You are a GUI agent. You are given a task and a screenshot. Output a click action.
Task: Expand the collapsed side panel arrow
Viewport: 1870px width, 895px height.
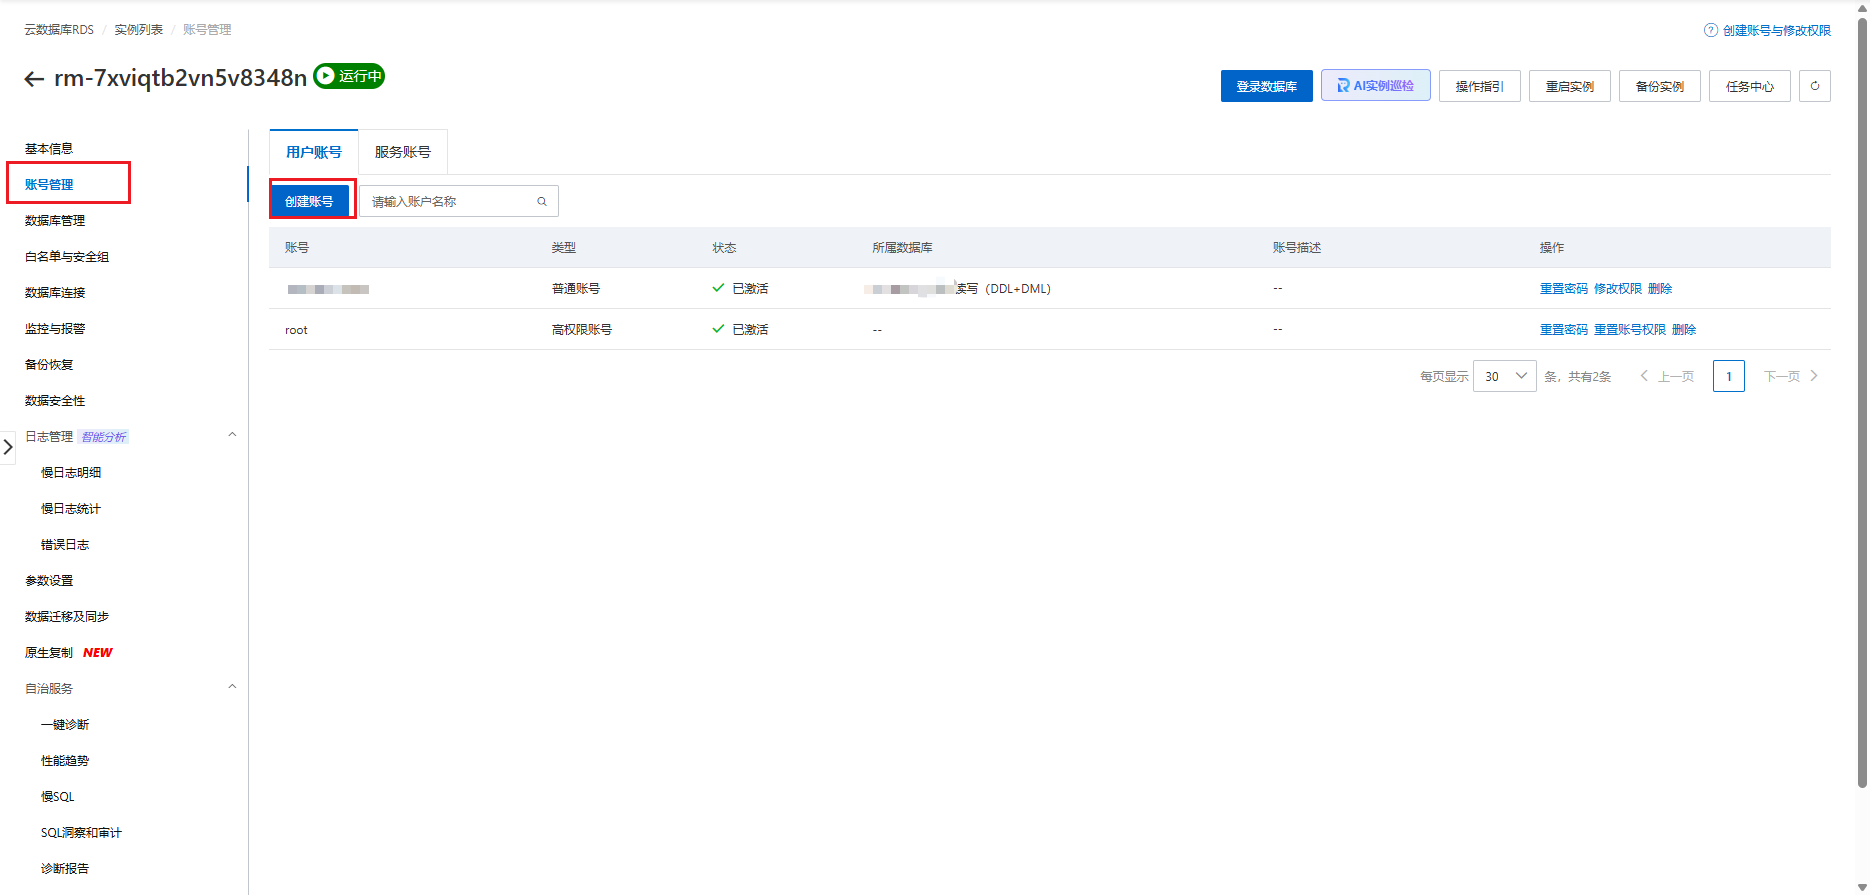[8, 447]
